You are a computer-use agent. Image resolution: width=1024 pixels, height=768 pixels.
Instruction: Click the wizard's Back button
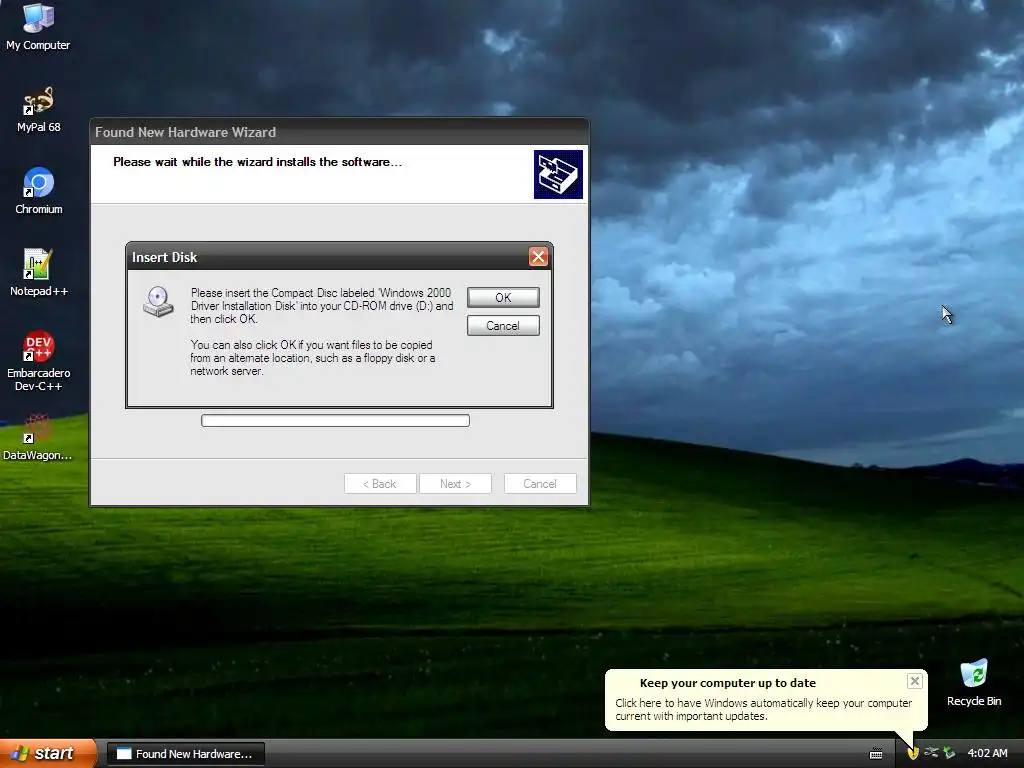point(380,483)
